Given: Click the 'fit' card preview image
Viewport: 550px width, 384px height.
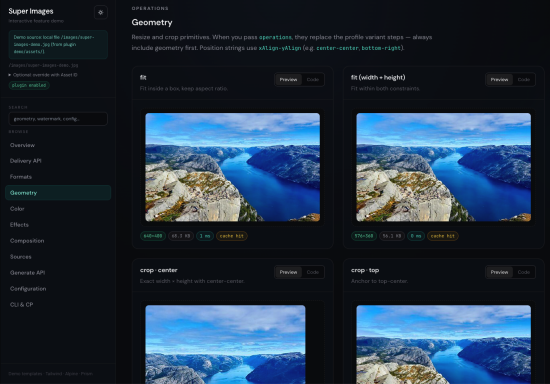Looking at the screenshot, I should 233,167.
